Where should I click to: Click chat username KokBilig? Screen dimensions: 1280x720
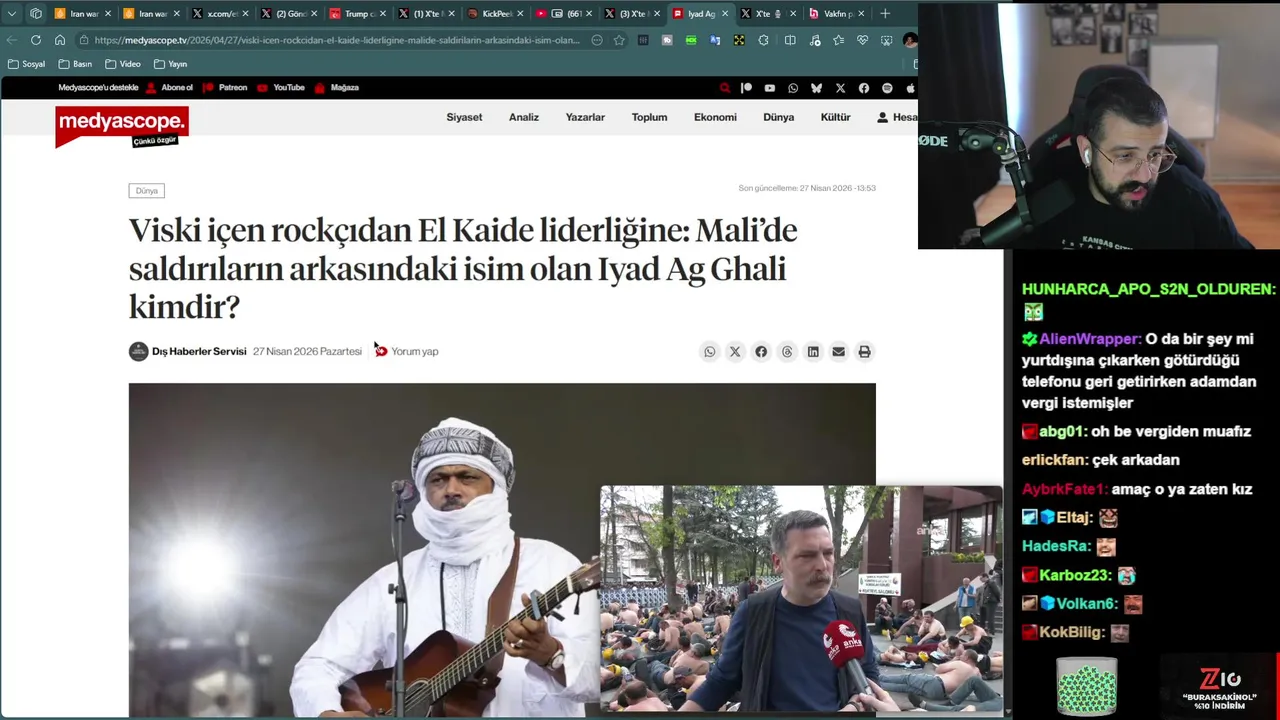(x=1072, y=633)
